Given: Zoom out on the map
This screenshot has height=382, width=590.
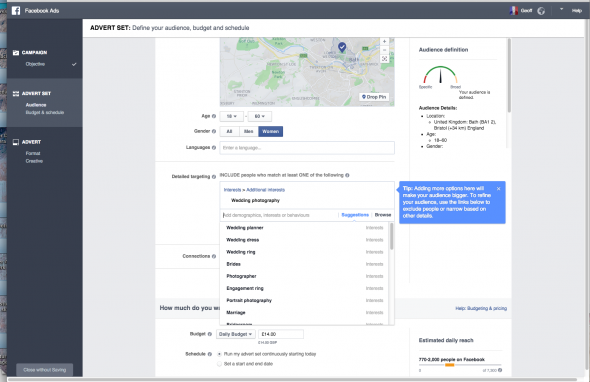Looking at the screenshot, I should (x=384, y=50).
